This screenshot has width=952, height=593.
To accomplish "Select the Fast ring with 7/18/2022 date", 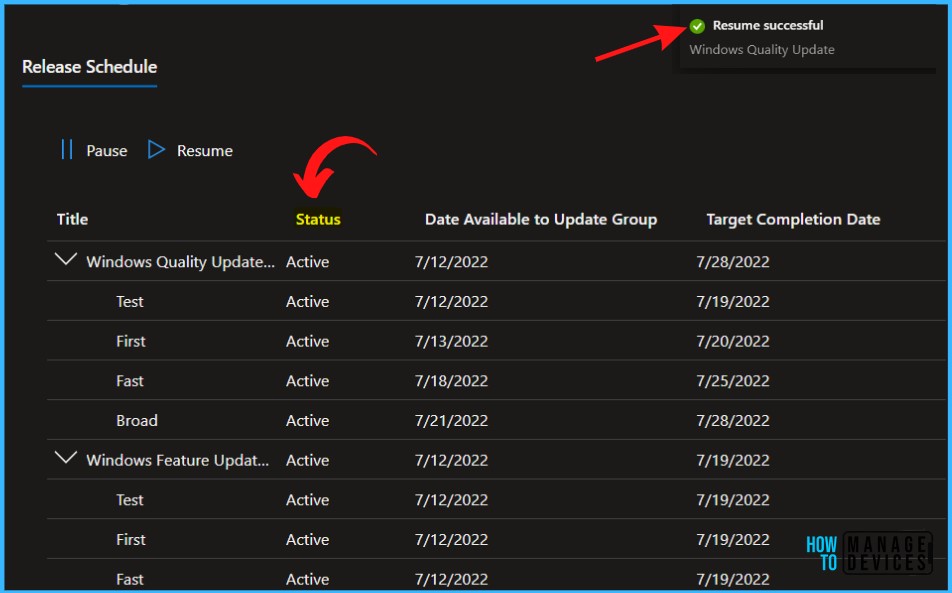I will pos(130,381).
